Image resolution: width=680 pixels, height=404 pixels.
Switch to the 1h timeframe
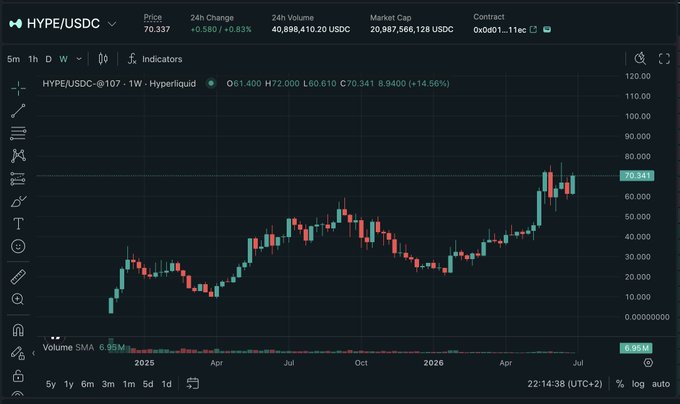pyautogui.click(x=33, y=59)
